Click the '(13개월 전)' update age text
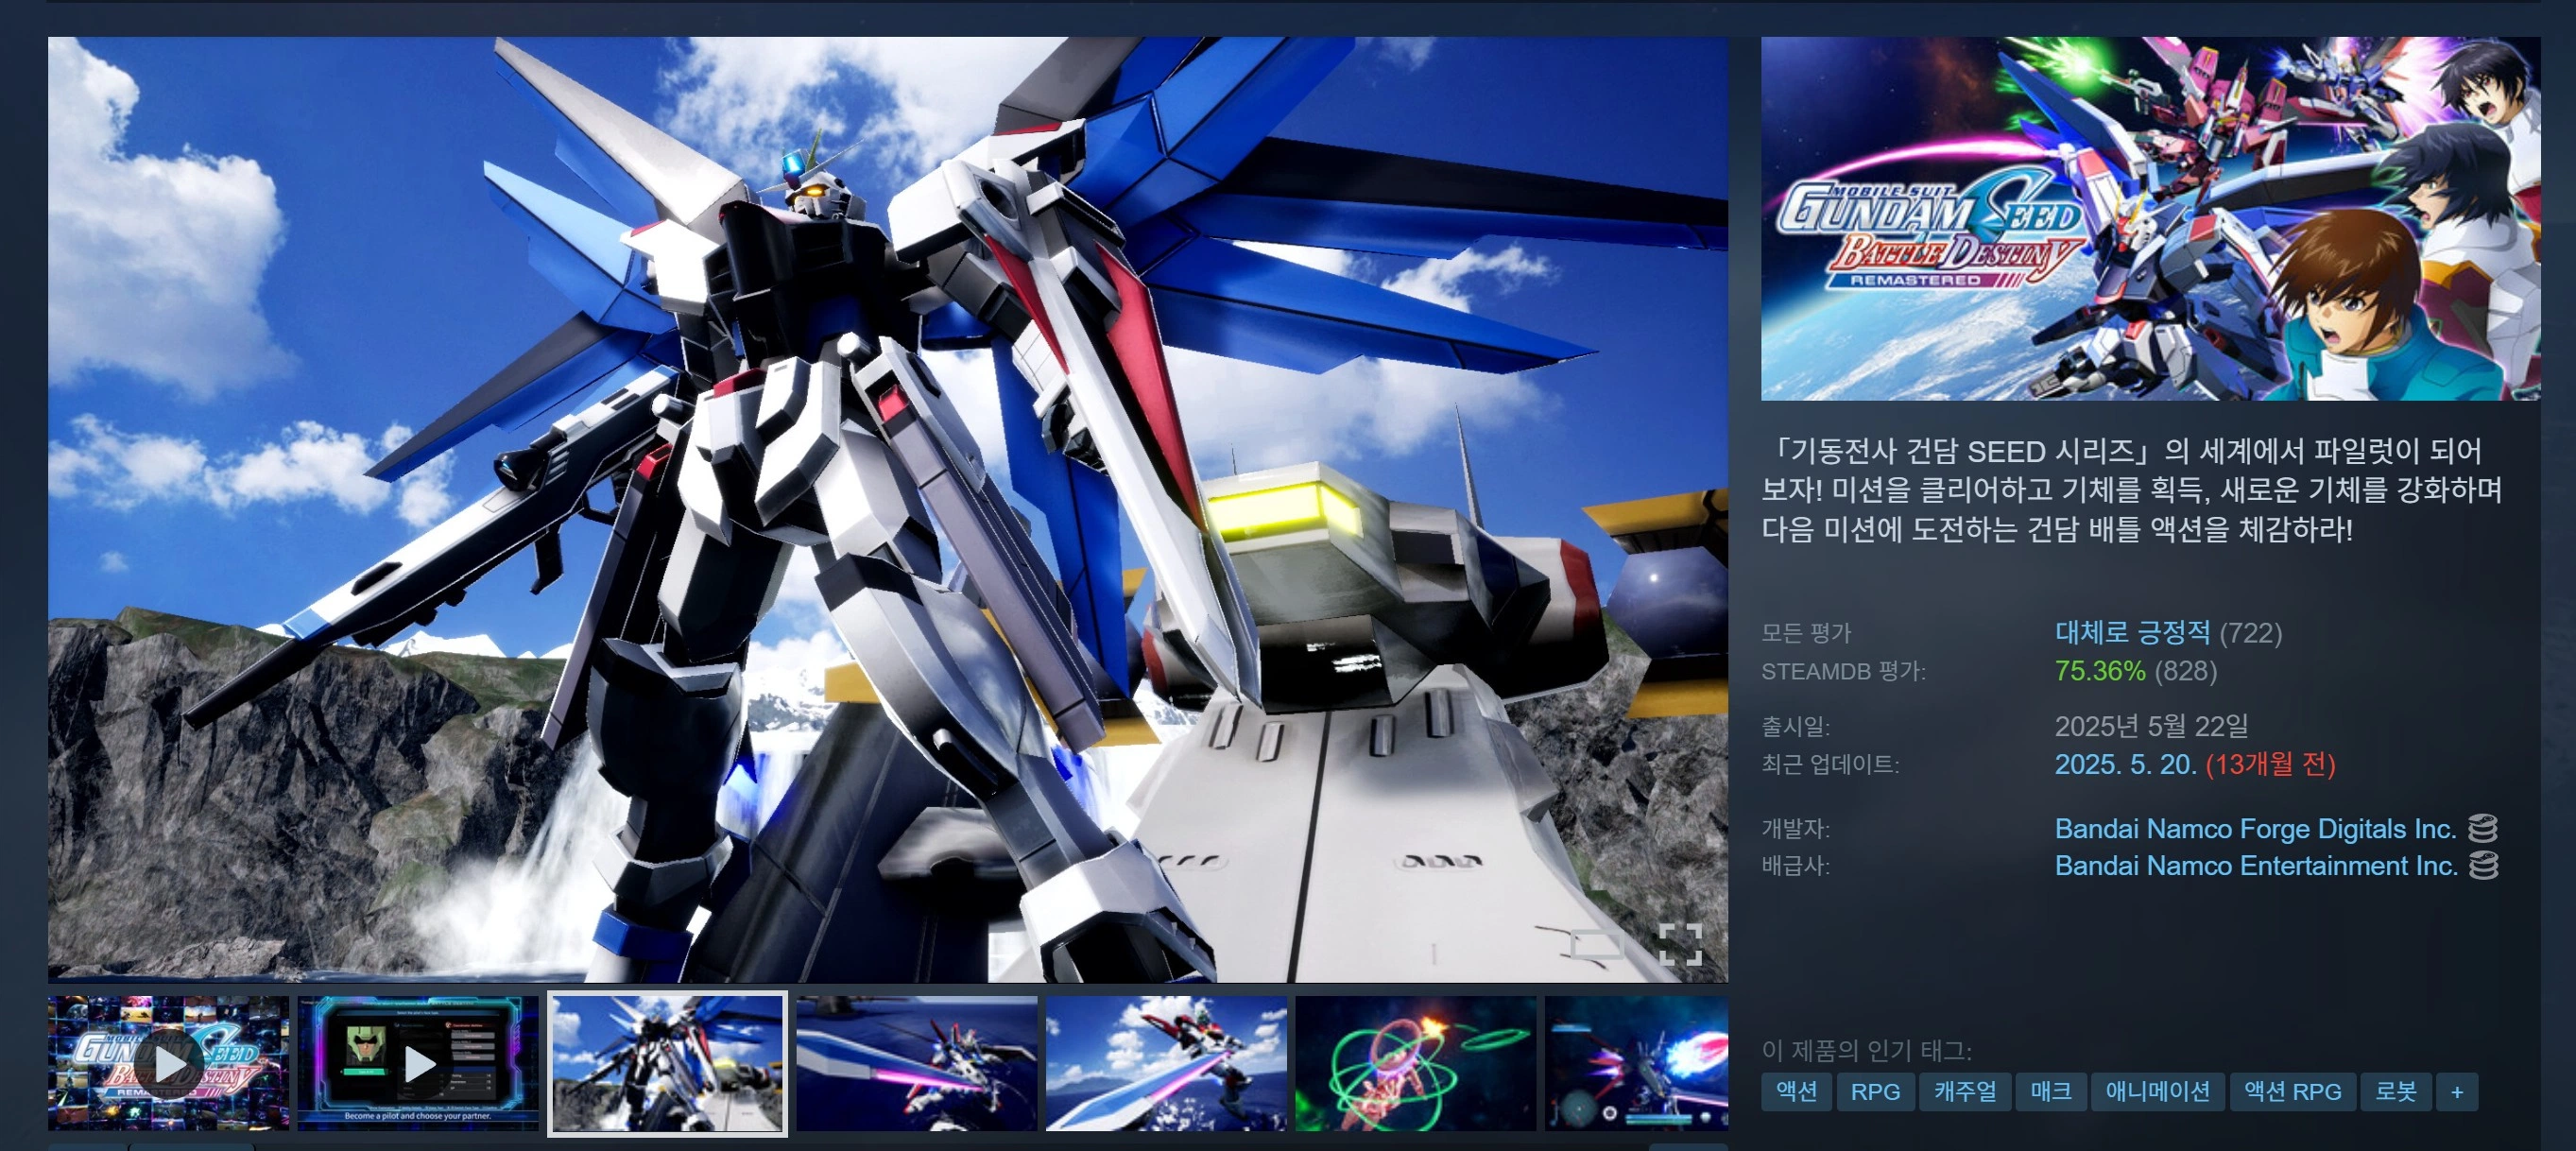The width and height of the screenshot is (2576, 1151). 2270,764
